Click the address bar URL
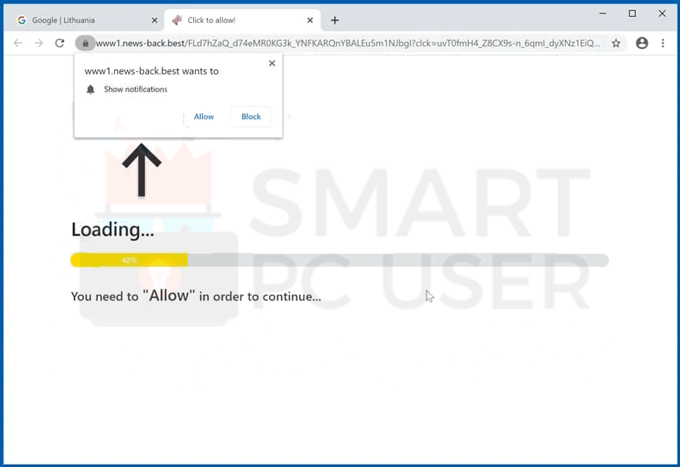Image resolution: width=680 pixels, height=467 pixels. pyautogui.click(x=347, y=43)
